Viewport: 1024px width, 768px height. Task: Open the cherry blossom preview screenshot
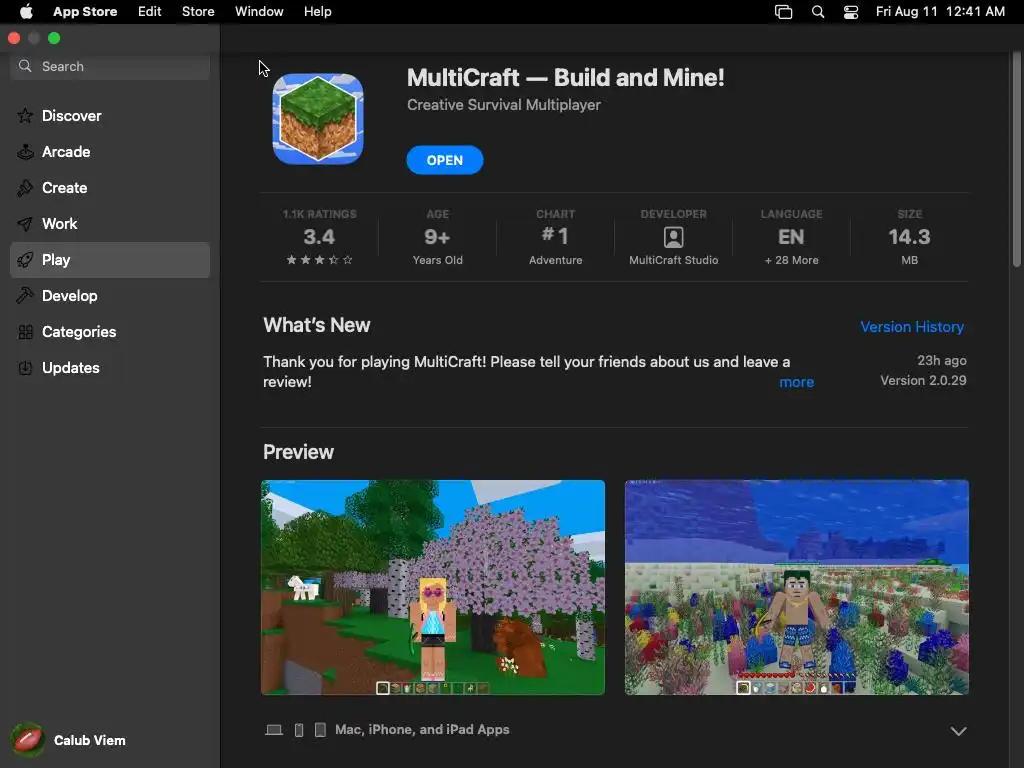coord(433,587)
